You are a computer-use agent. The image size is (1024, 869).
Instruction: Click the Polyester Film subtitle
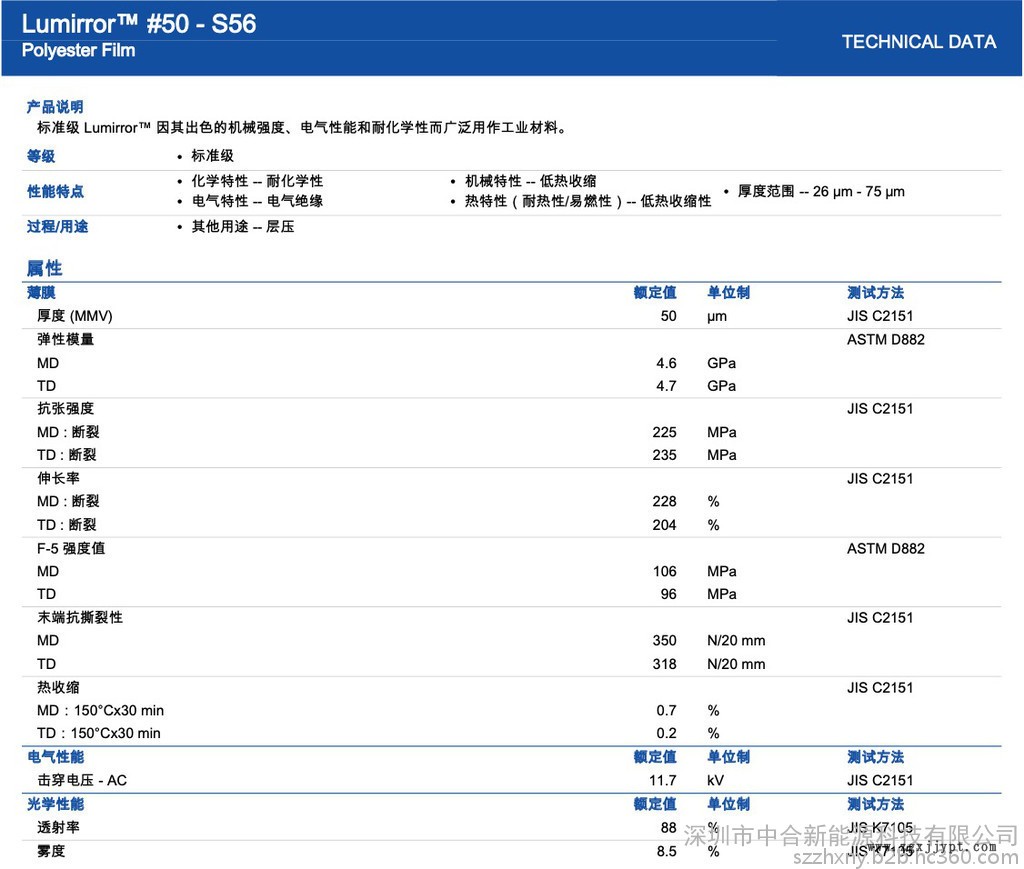tap(79, 50)
